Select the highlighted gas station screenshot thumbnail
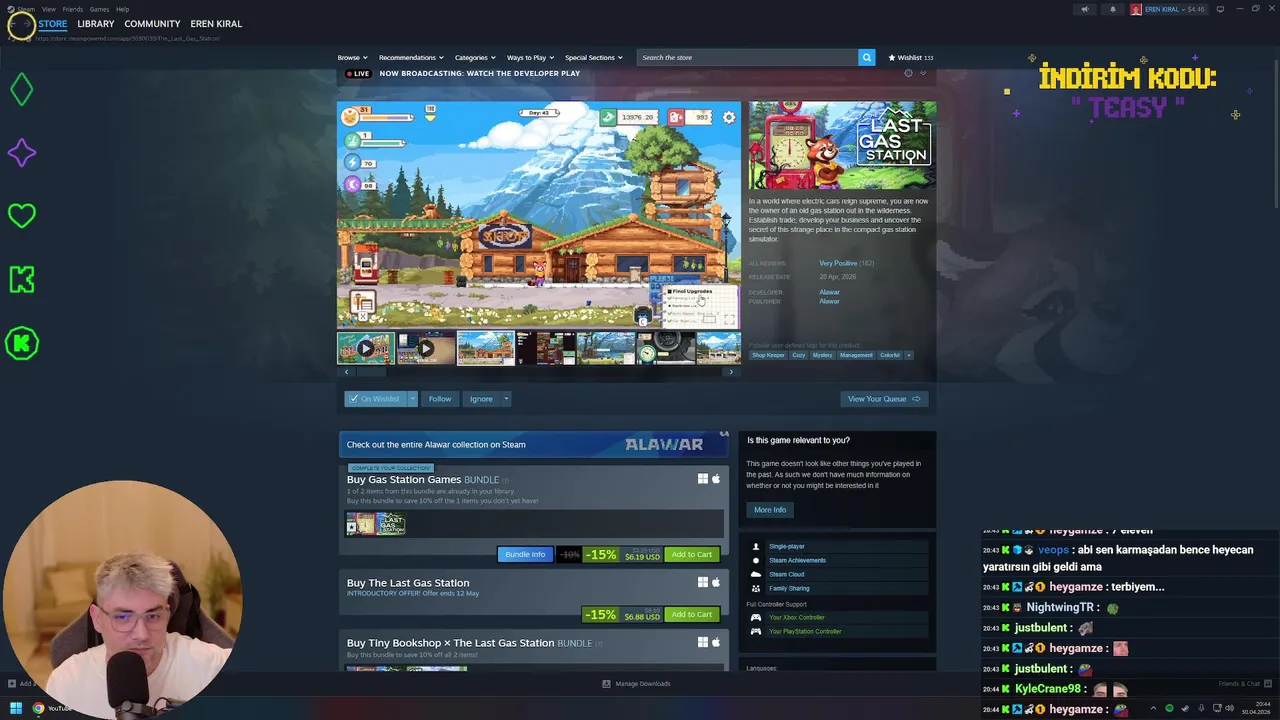1280x720 pixels. [486, 348]
